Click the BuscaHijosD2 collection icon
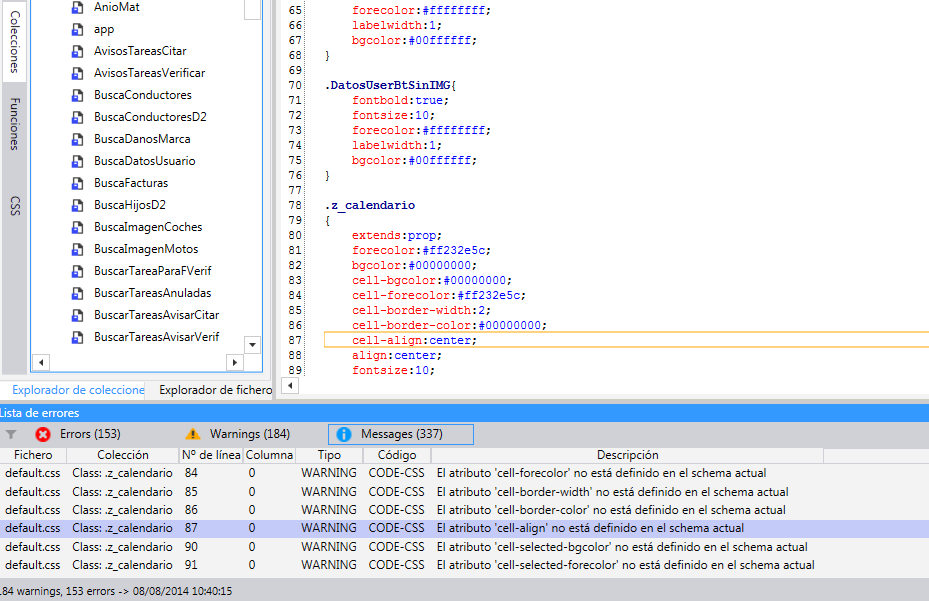The height and width of the screenshot is (601, 929). 77,205
